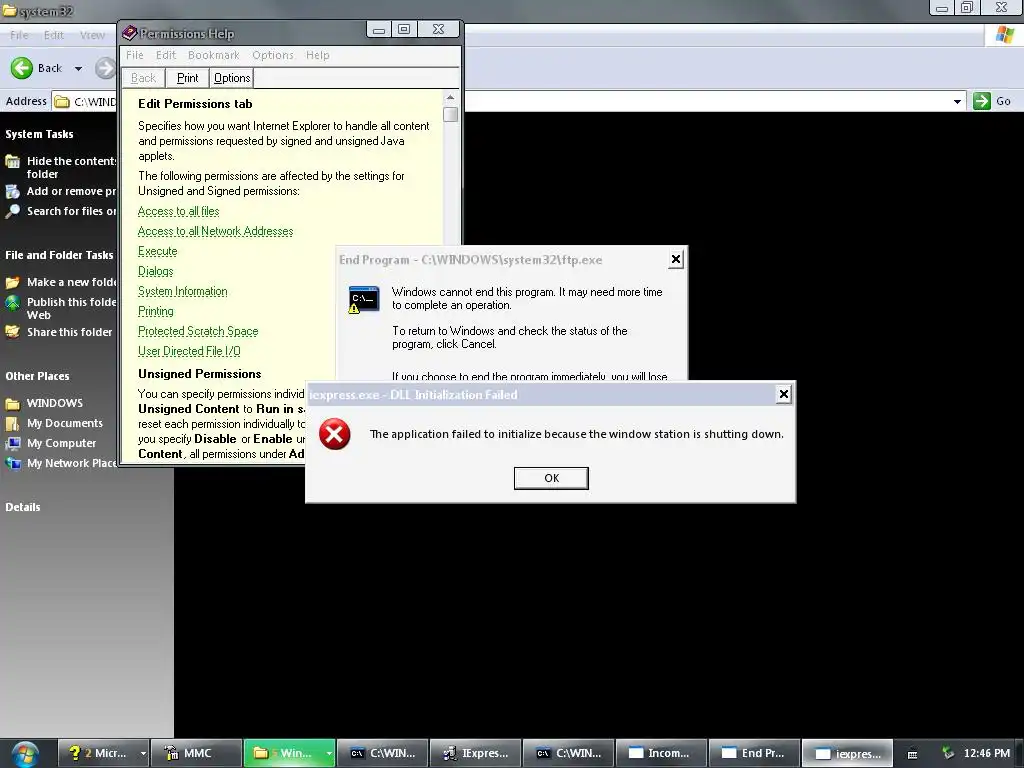Follow the Printing help link
Image resolution: width=1024 pixels, height=768 pixels.
155,311
